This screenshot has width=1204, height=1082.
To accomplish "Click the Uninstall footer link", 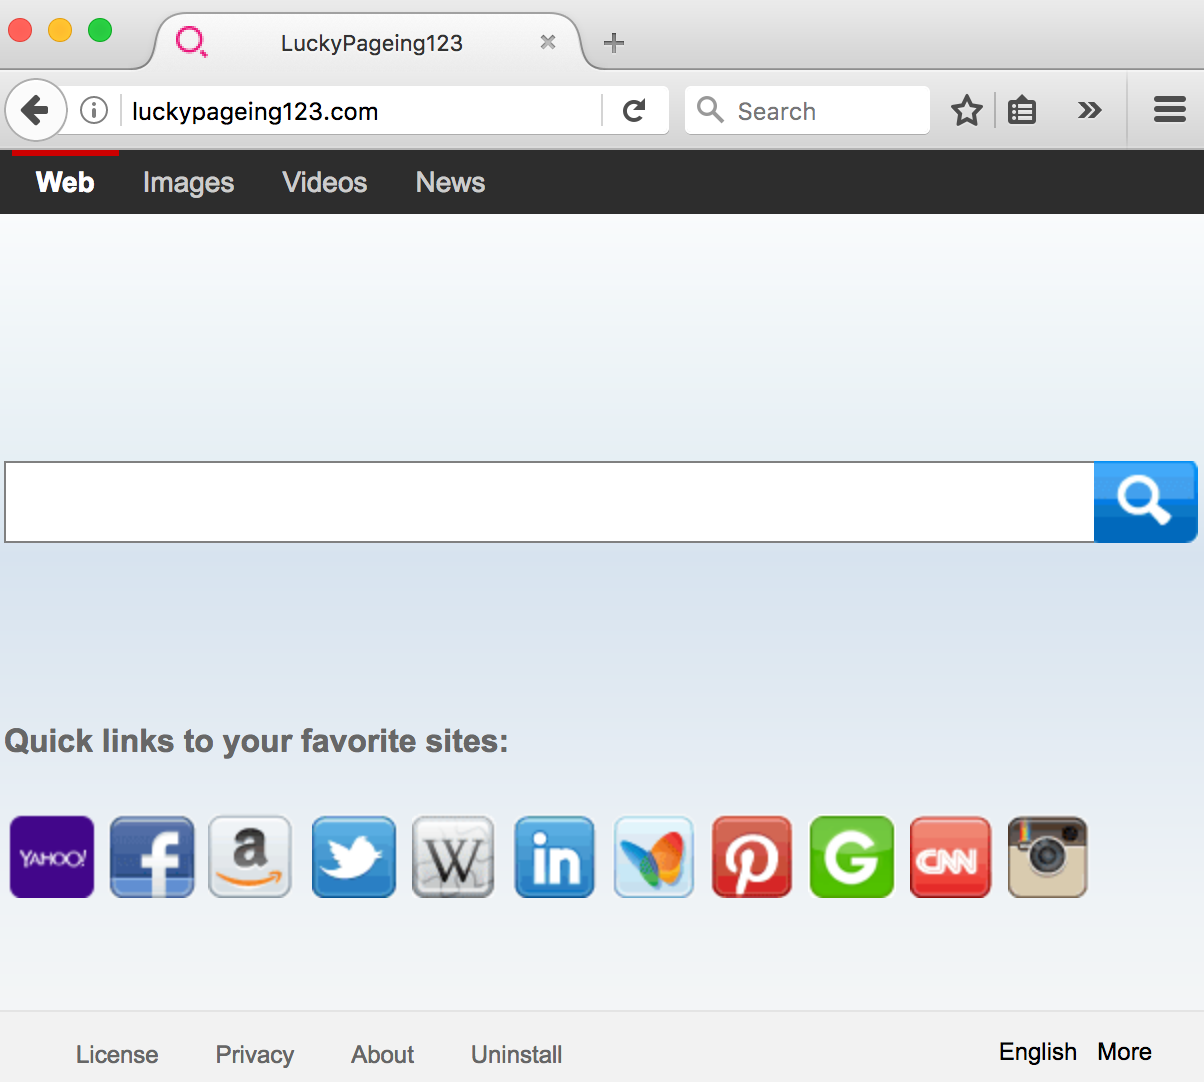I will pos(516,1054).
